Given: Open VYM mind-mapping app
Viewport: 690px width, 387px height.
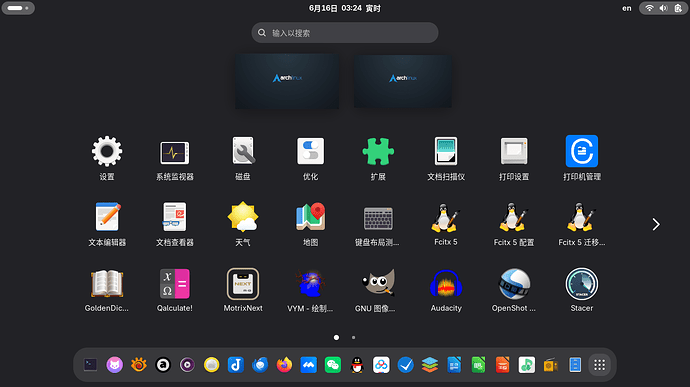Looking at the screenshot, I should [311, 284].
